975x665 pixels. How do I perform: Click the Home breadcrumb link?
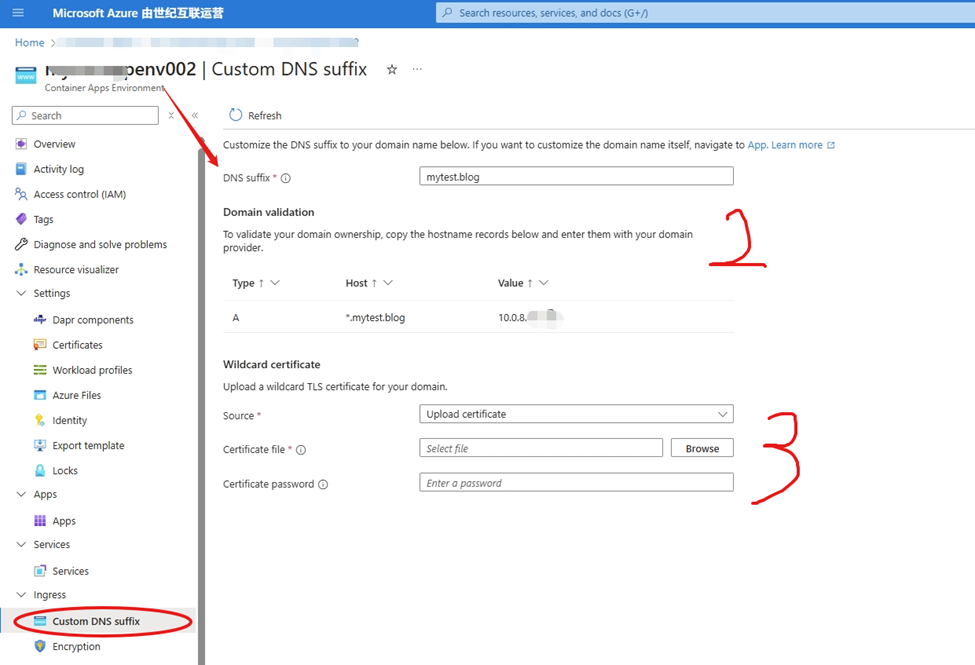coord(29,43)
